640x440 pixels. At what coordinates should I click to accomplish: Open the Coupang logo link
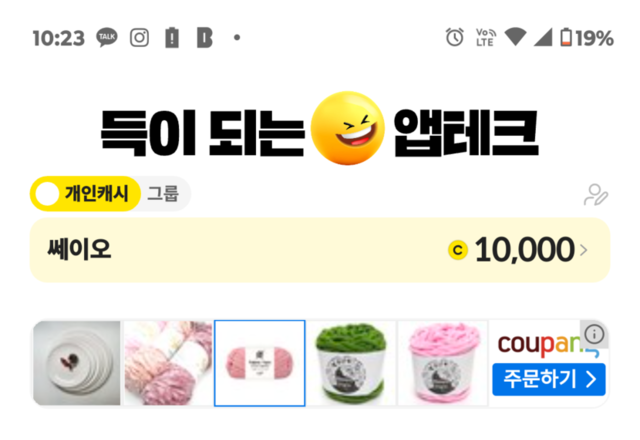point(539,345)
